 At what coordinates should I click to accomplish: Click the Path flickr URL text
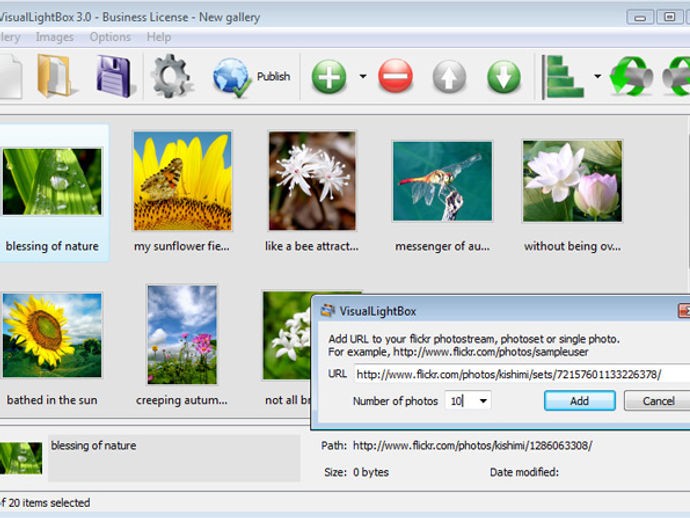point(473,445)
